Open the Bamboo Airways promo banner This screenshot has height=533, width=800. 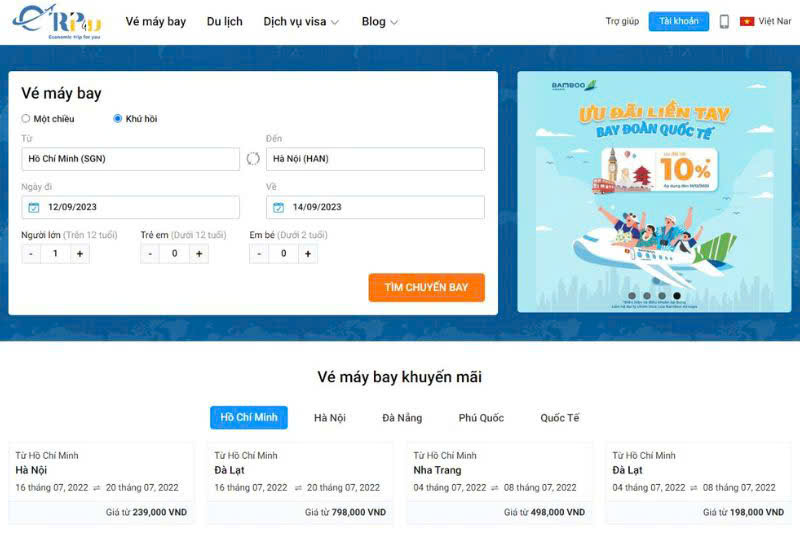[x=655, y=192]
